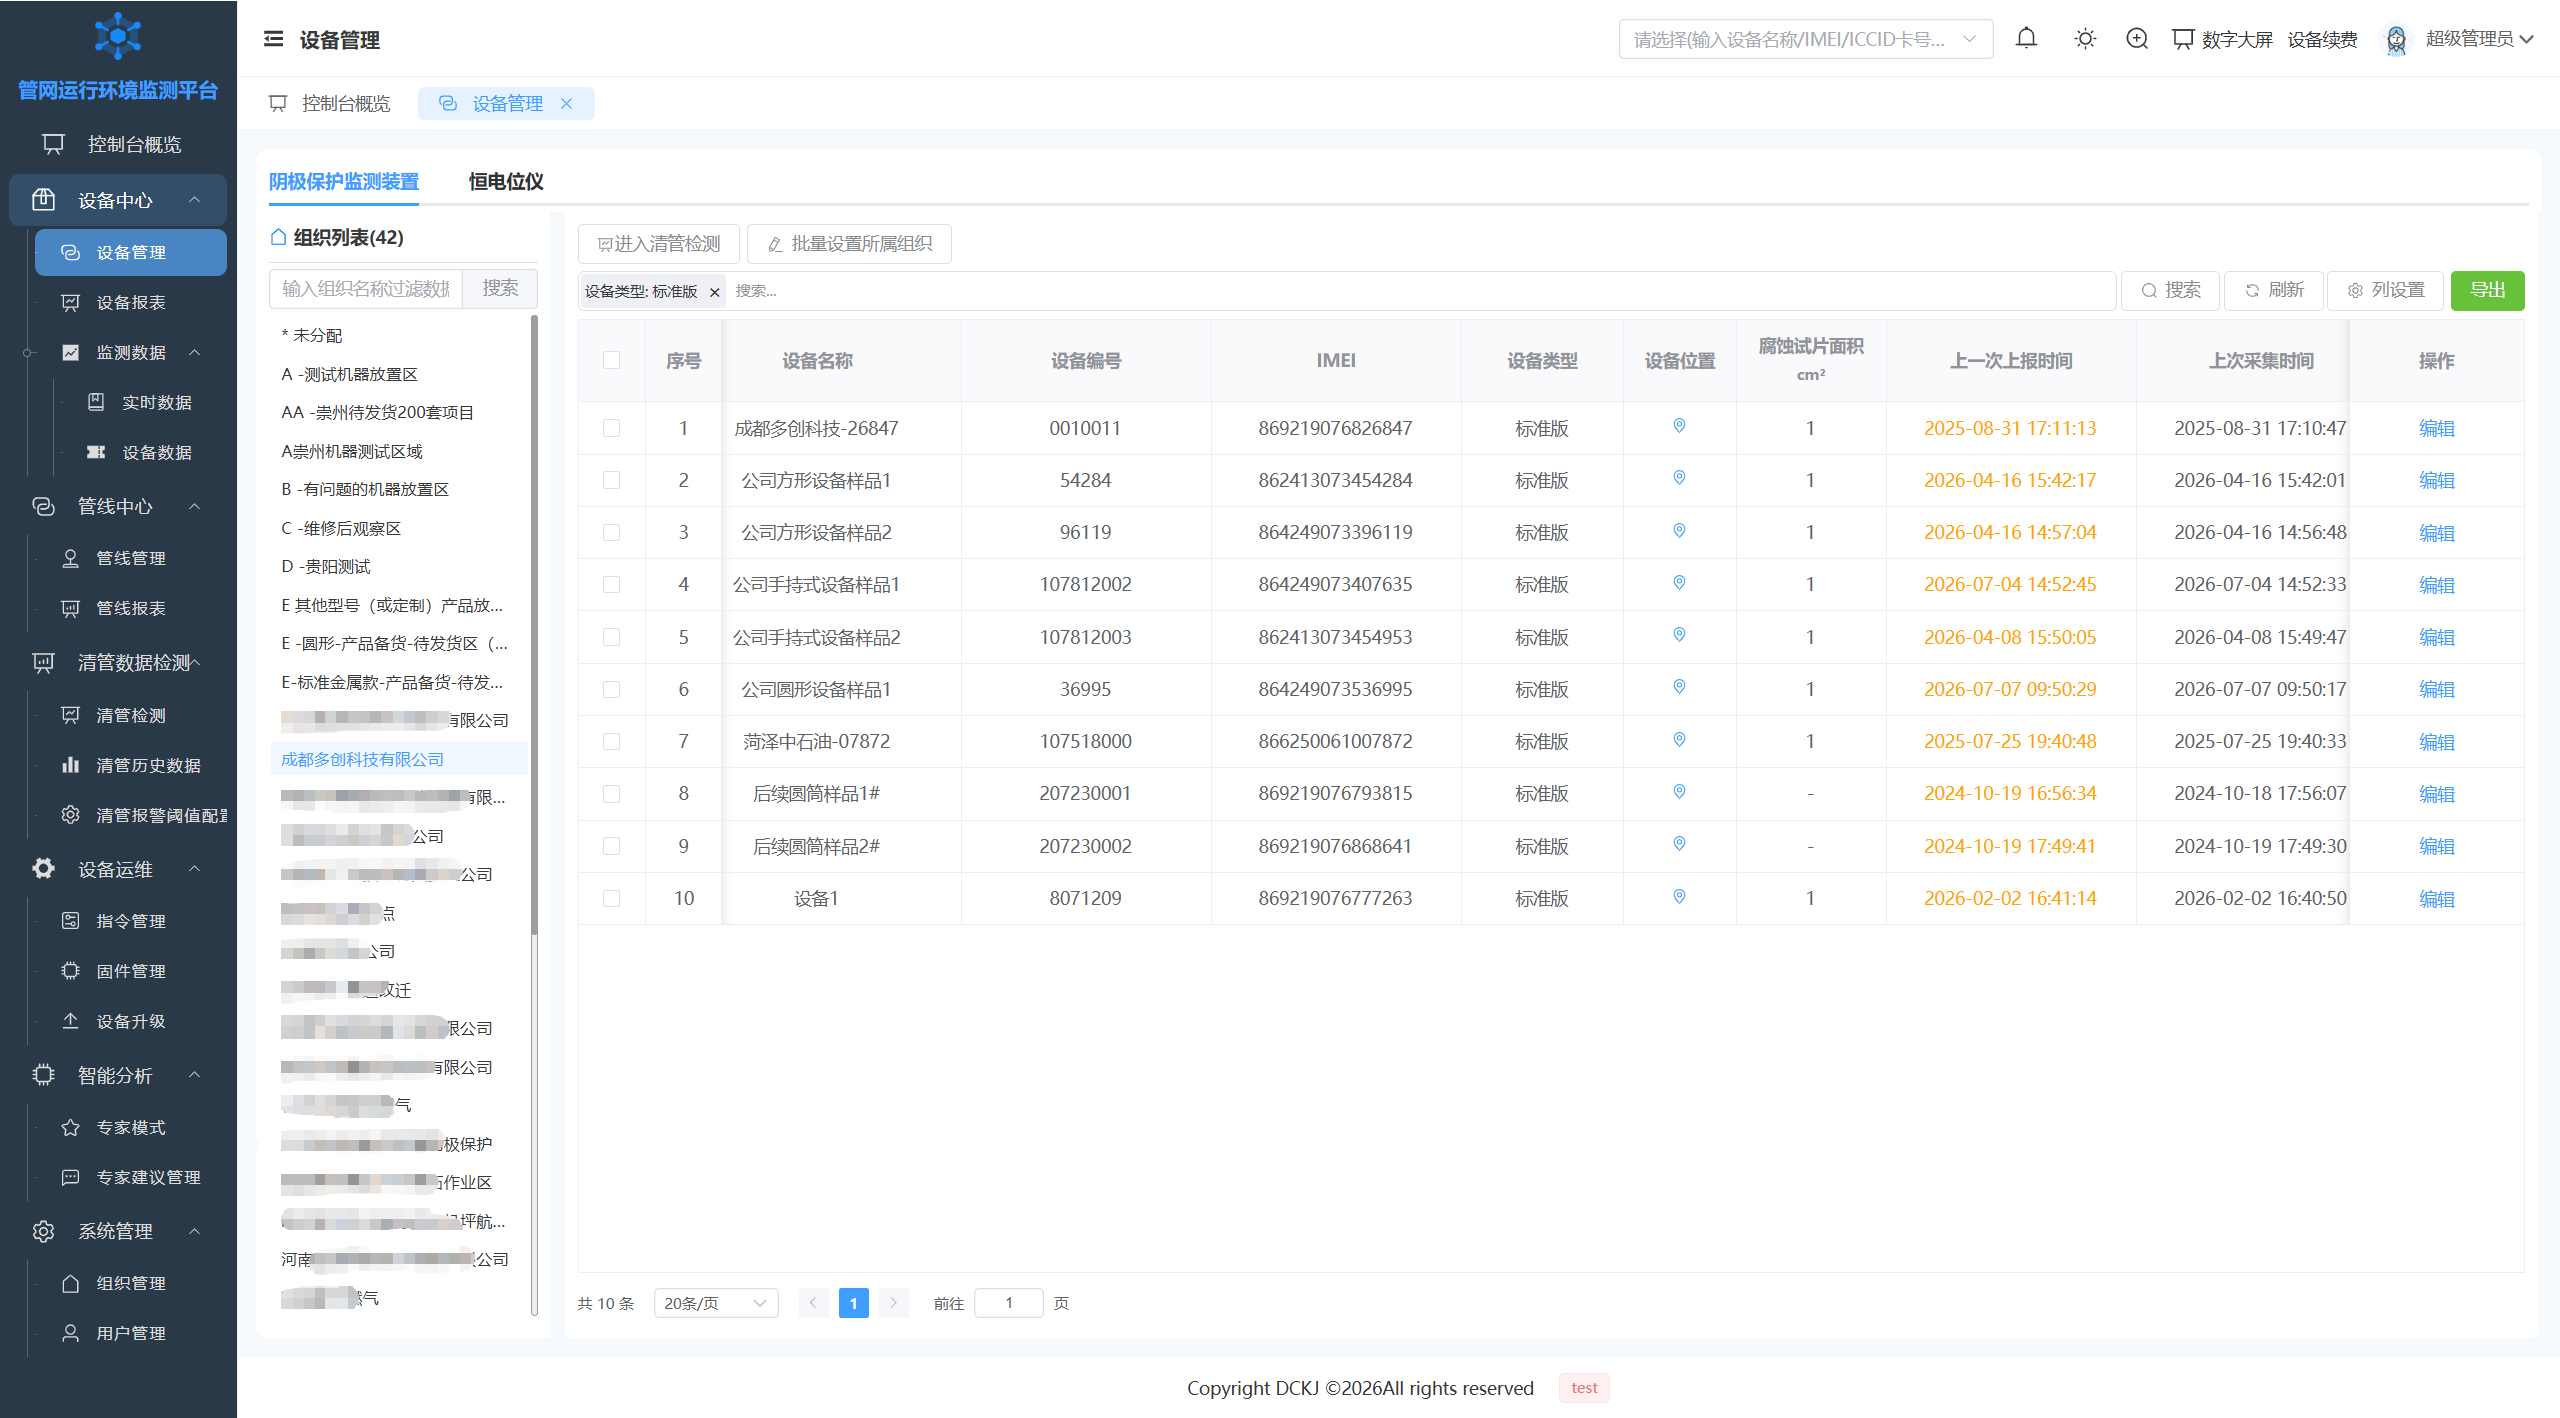Click the zoom plus icon in header
This screenshot has height=1418, width=2560.
tap(2137, 39)
